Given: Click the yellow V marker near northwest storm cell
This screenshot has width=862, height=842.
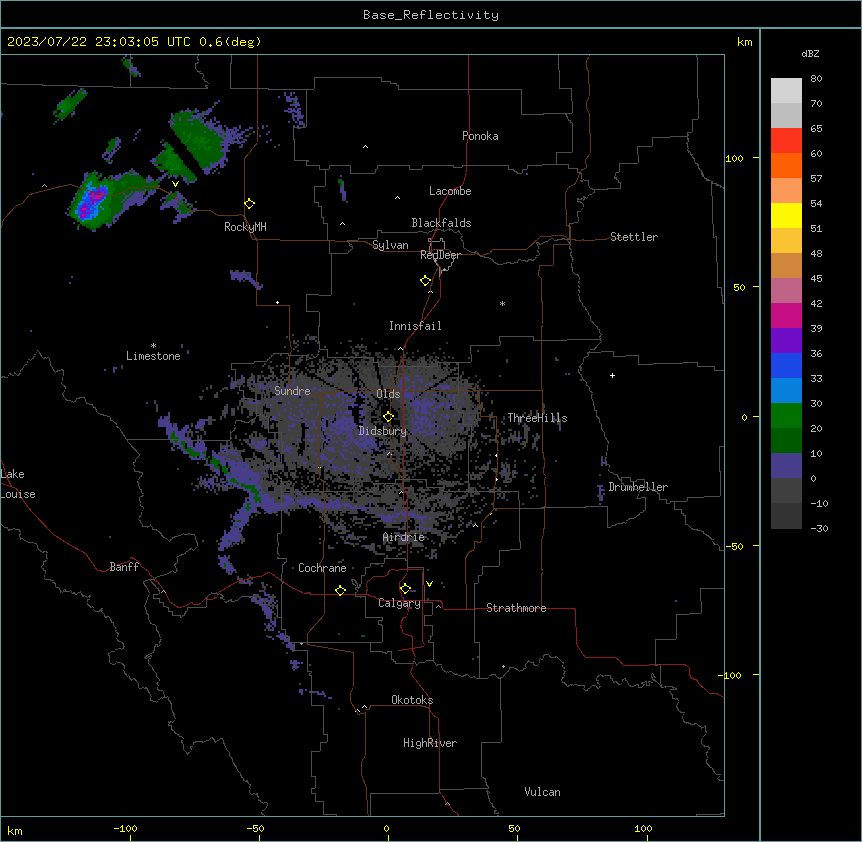Looking at the screenshot, I should coord(175,184).
